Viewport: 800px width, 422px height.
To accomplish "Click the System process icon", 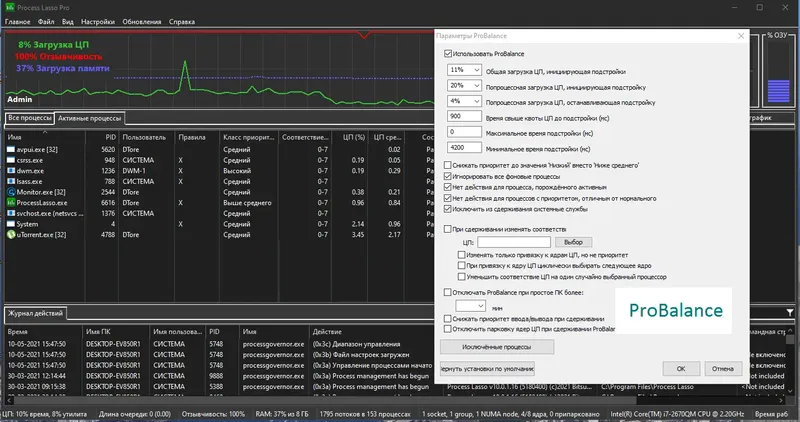I will coord(11,224).
